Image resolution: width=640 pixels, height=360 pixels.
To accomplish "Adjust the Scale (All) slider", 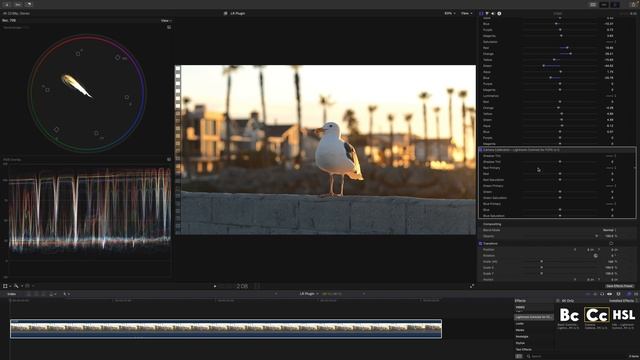I will click(542, 262).
